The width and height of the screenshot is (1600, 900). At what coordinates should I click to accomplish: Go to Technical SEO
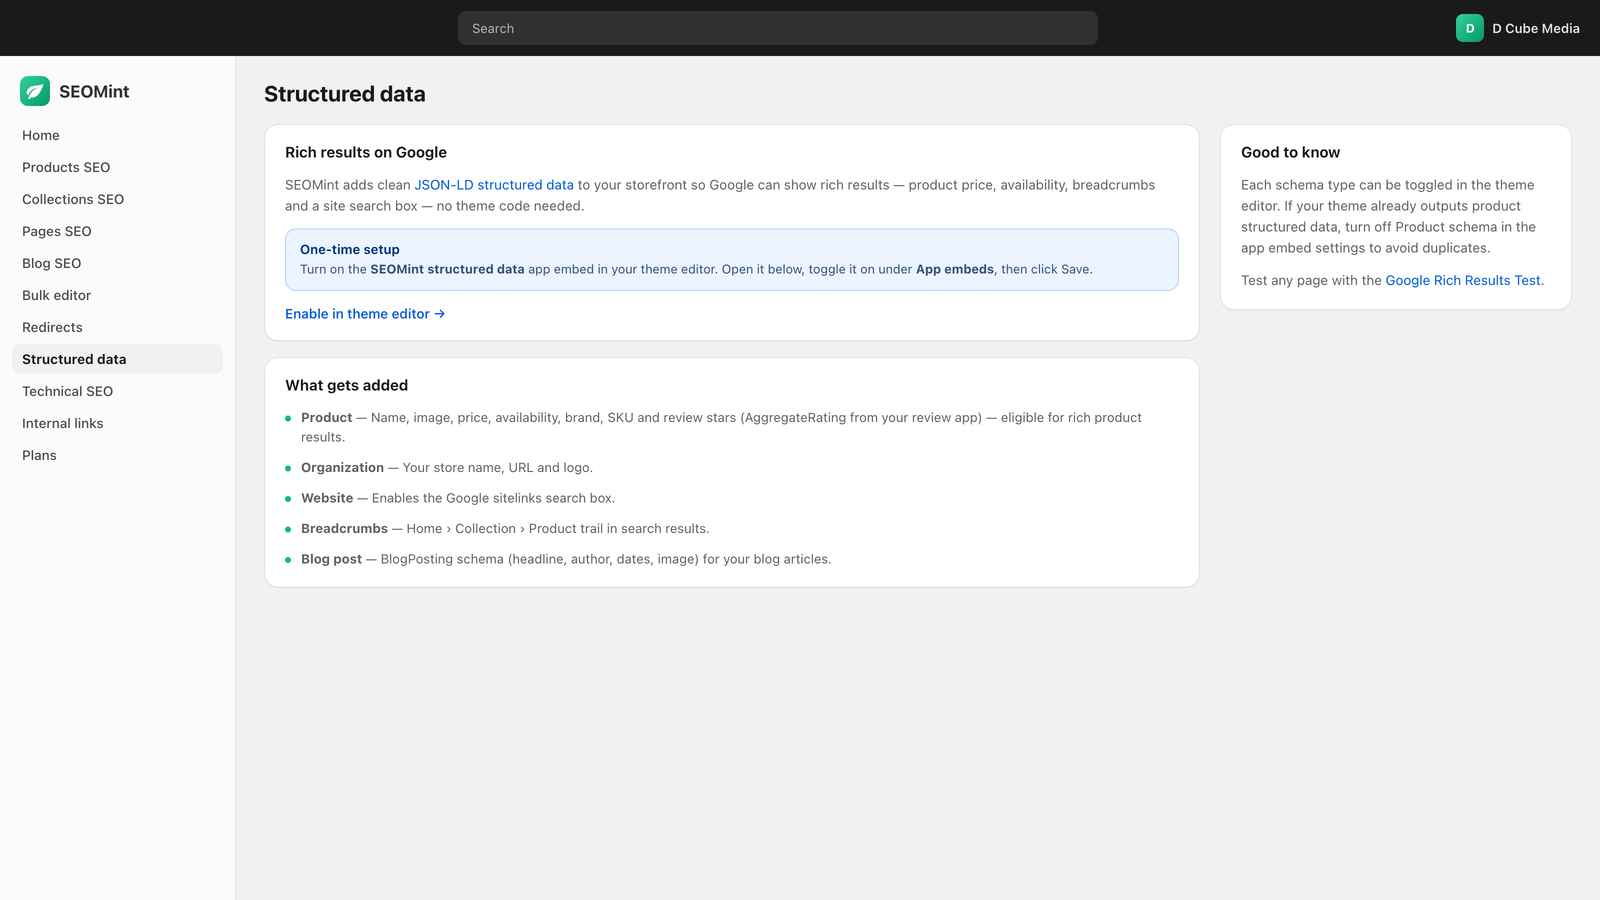pos(117,391)
